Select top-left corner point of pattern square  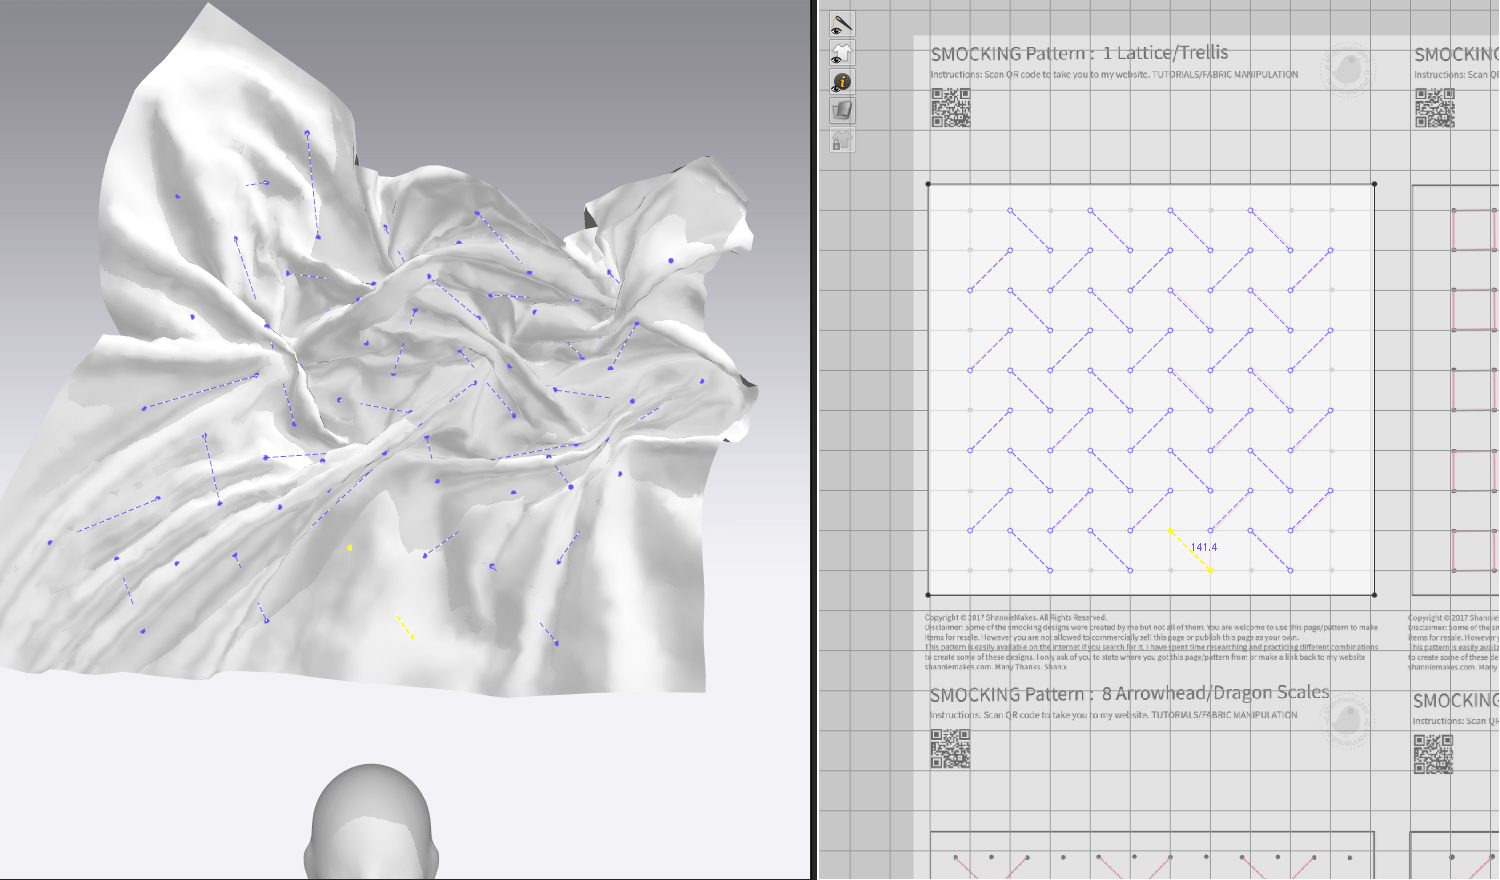point(929,184)
